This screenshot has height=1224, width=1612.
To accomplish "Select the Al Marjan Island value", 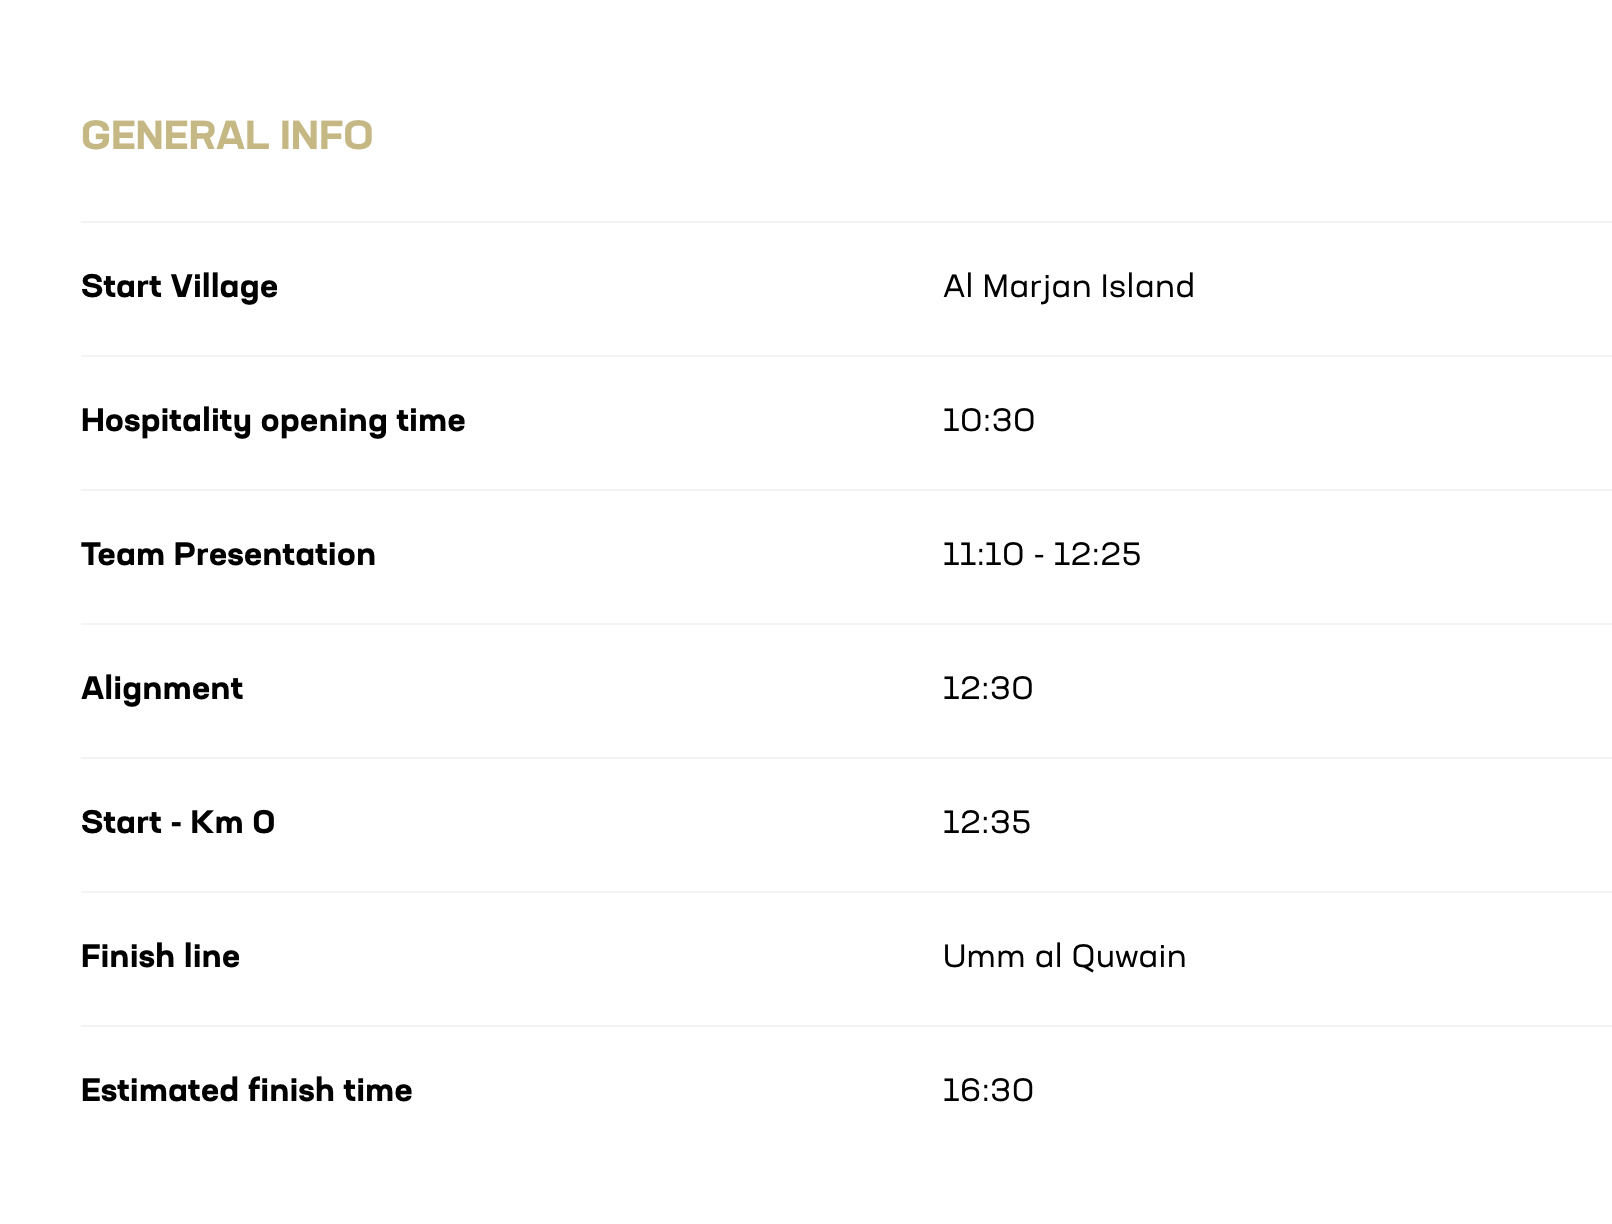I will (1068, 287).
